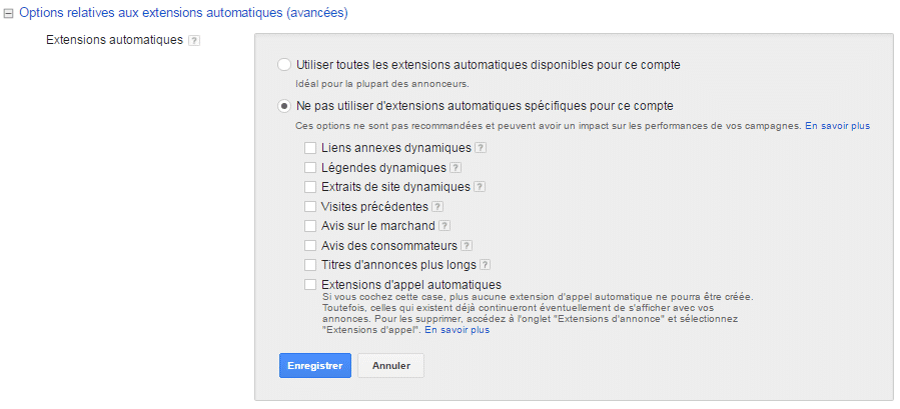Open En savoir plus link about campaign performance
The height and width of the screenshot is (409, 900).
point(837,126)
